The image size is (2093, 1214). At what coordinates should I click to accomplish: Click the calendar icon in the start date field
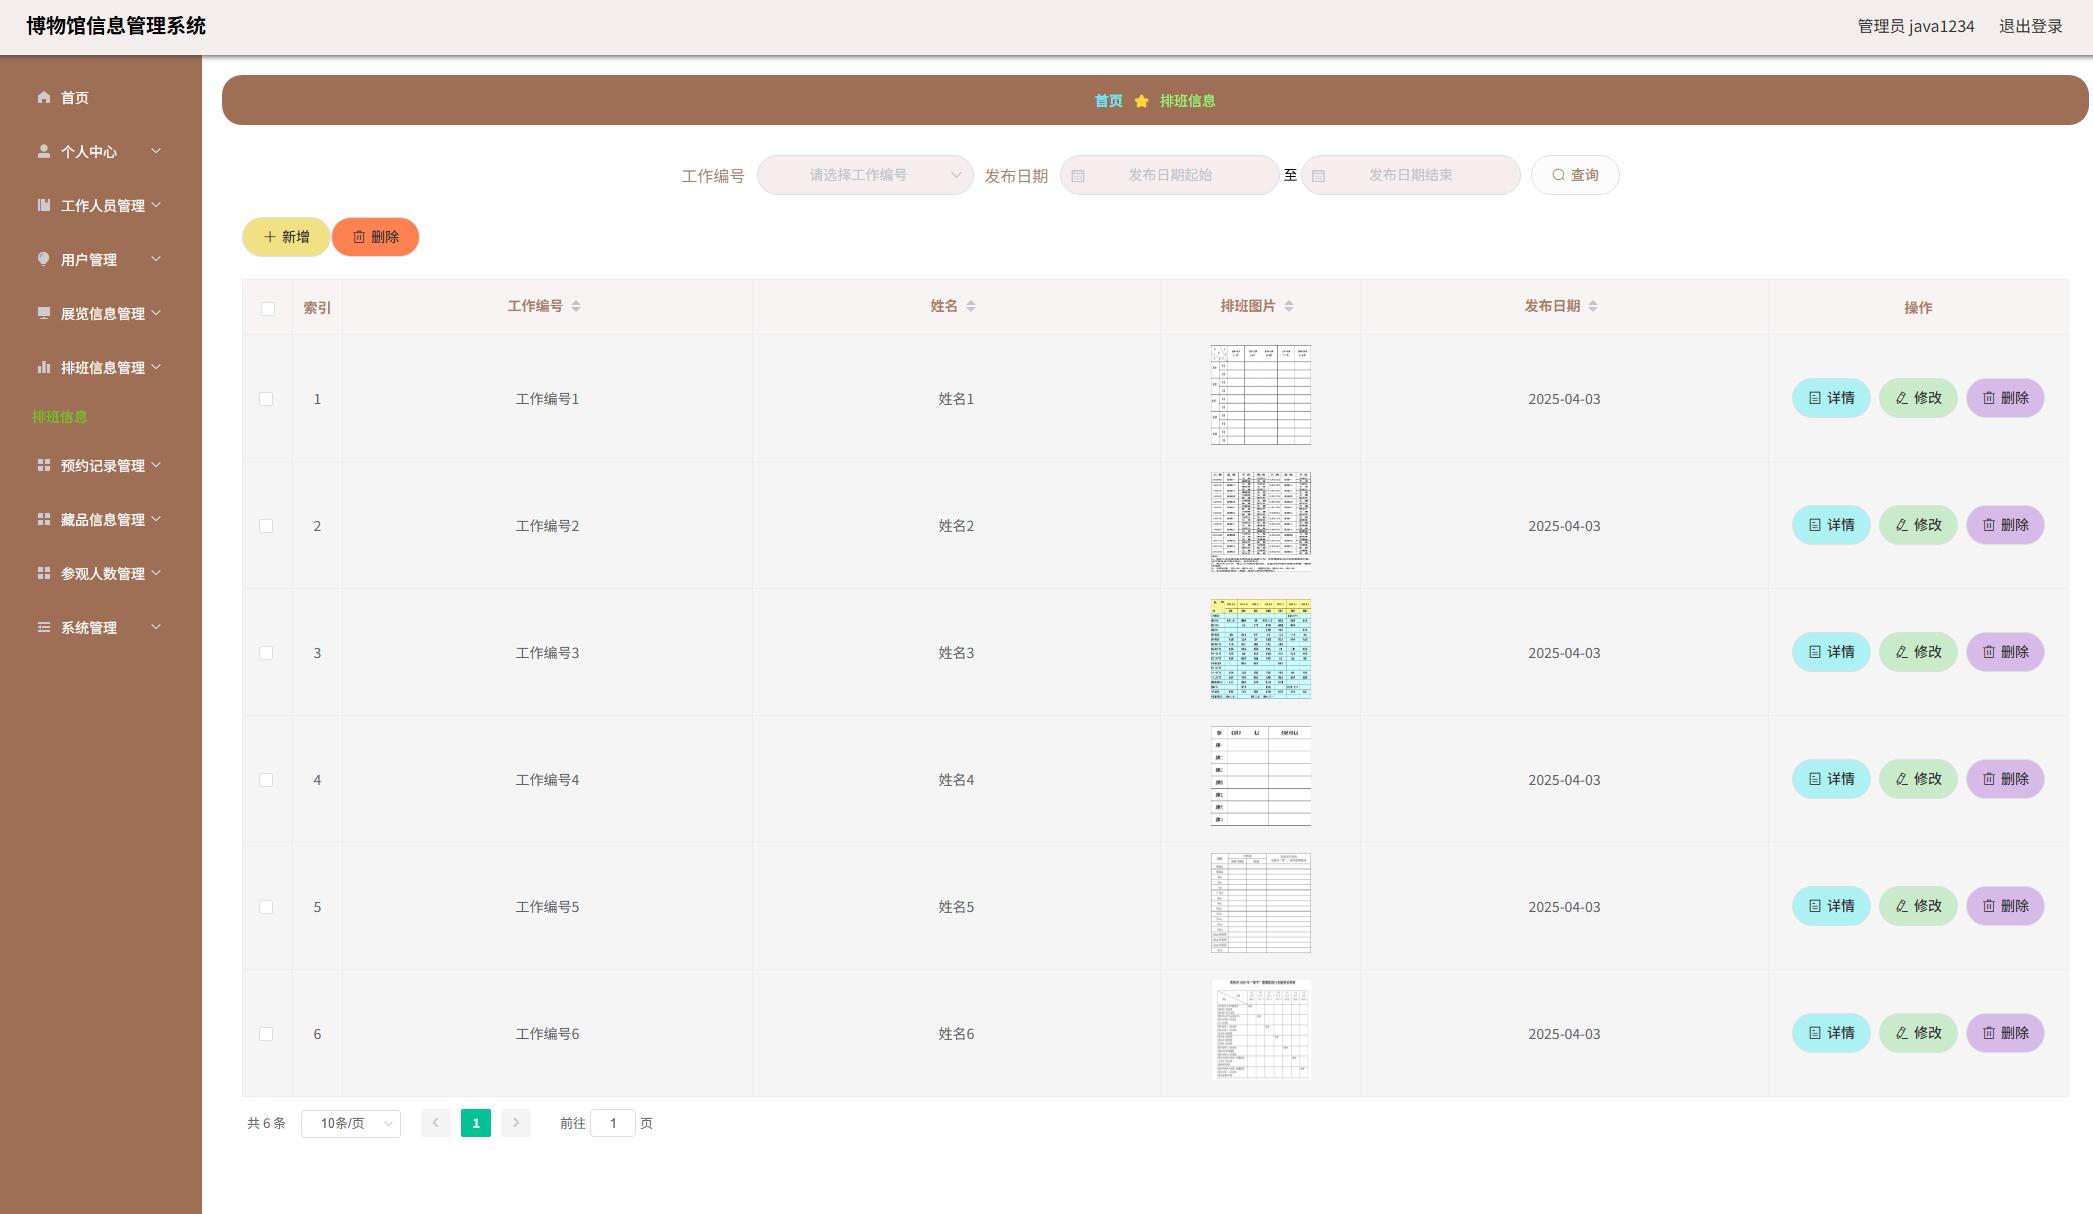(x=1078, y=176)
